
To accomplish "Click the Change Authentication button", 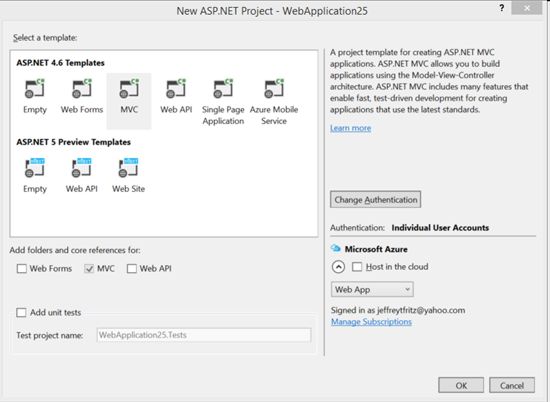I will [x=375, y=200].
